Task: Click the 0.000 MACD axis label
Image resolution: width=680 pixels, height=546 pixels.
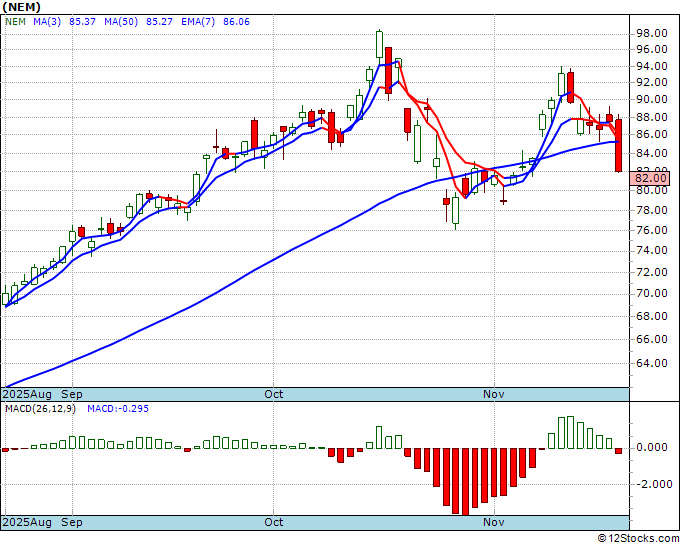Action: click(651, 448)
